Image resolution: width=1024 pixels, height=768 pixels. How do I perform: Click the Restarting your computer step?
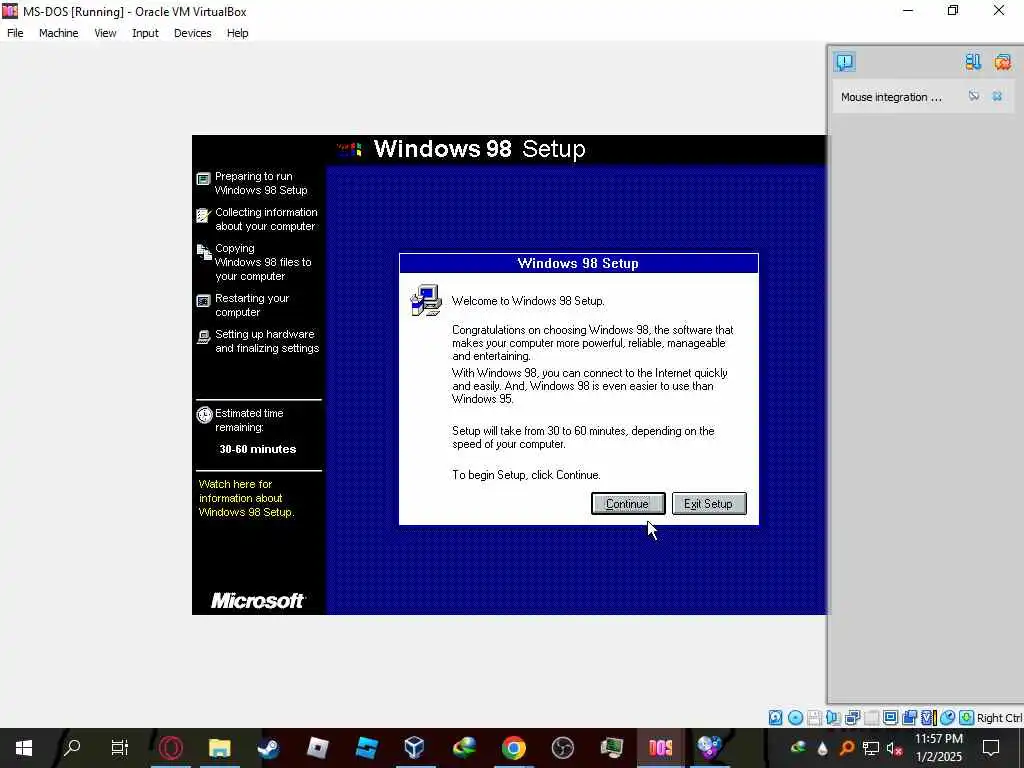pyautogui.click(x=243, y=305)
